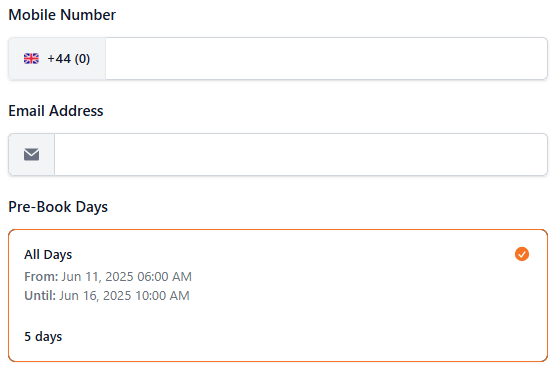
Task: Click the grey country prefix box
Action: [57, 59]
